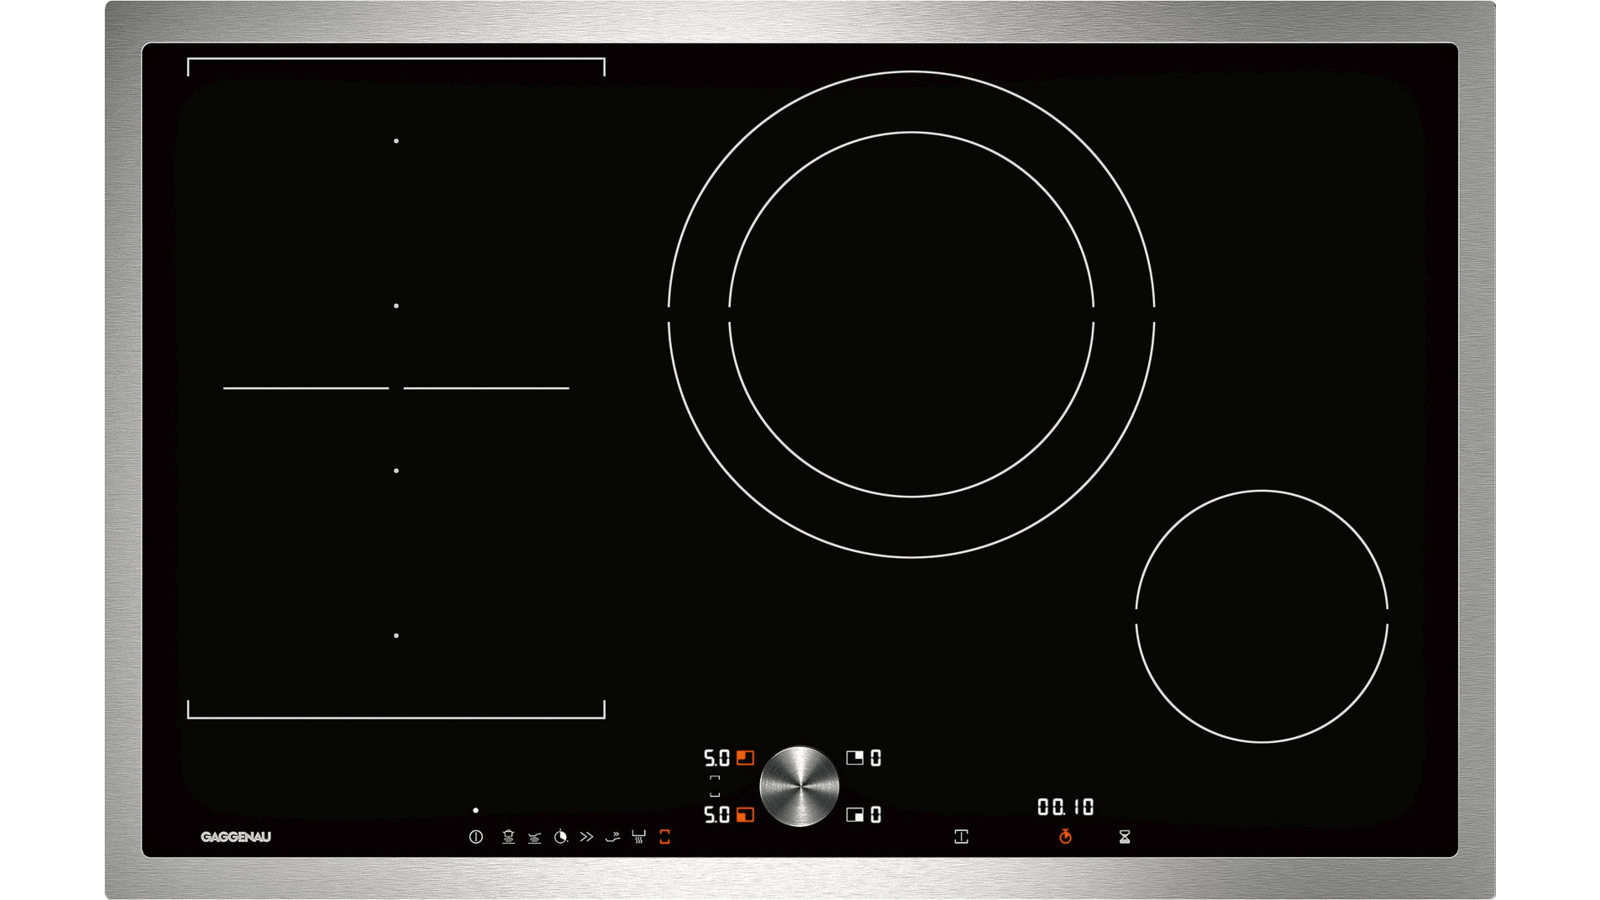Viewport: 1600px width, 900px height.
Task: Tap the orange stopwatch icon
Action: 1066,836
